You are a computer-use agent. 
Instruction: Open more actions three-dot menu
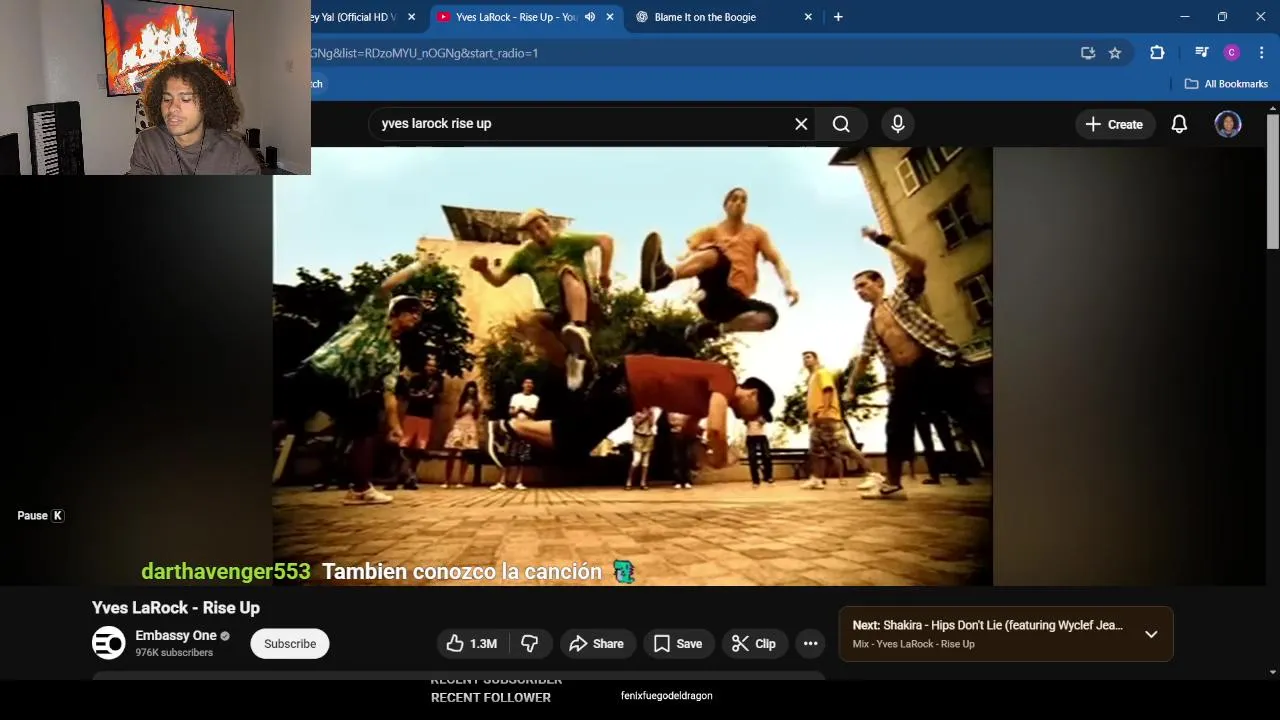(811, 644)
